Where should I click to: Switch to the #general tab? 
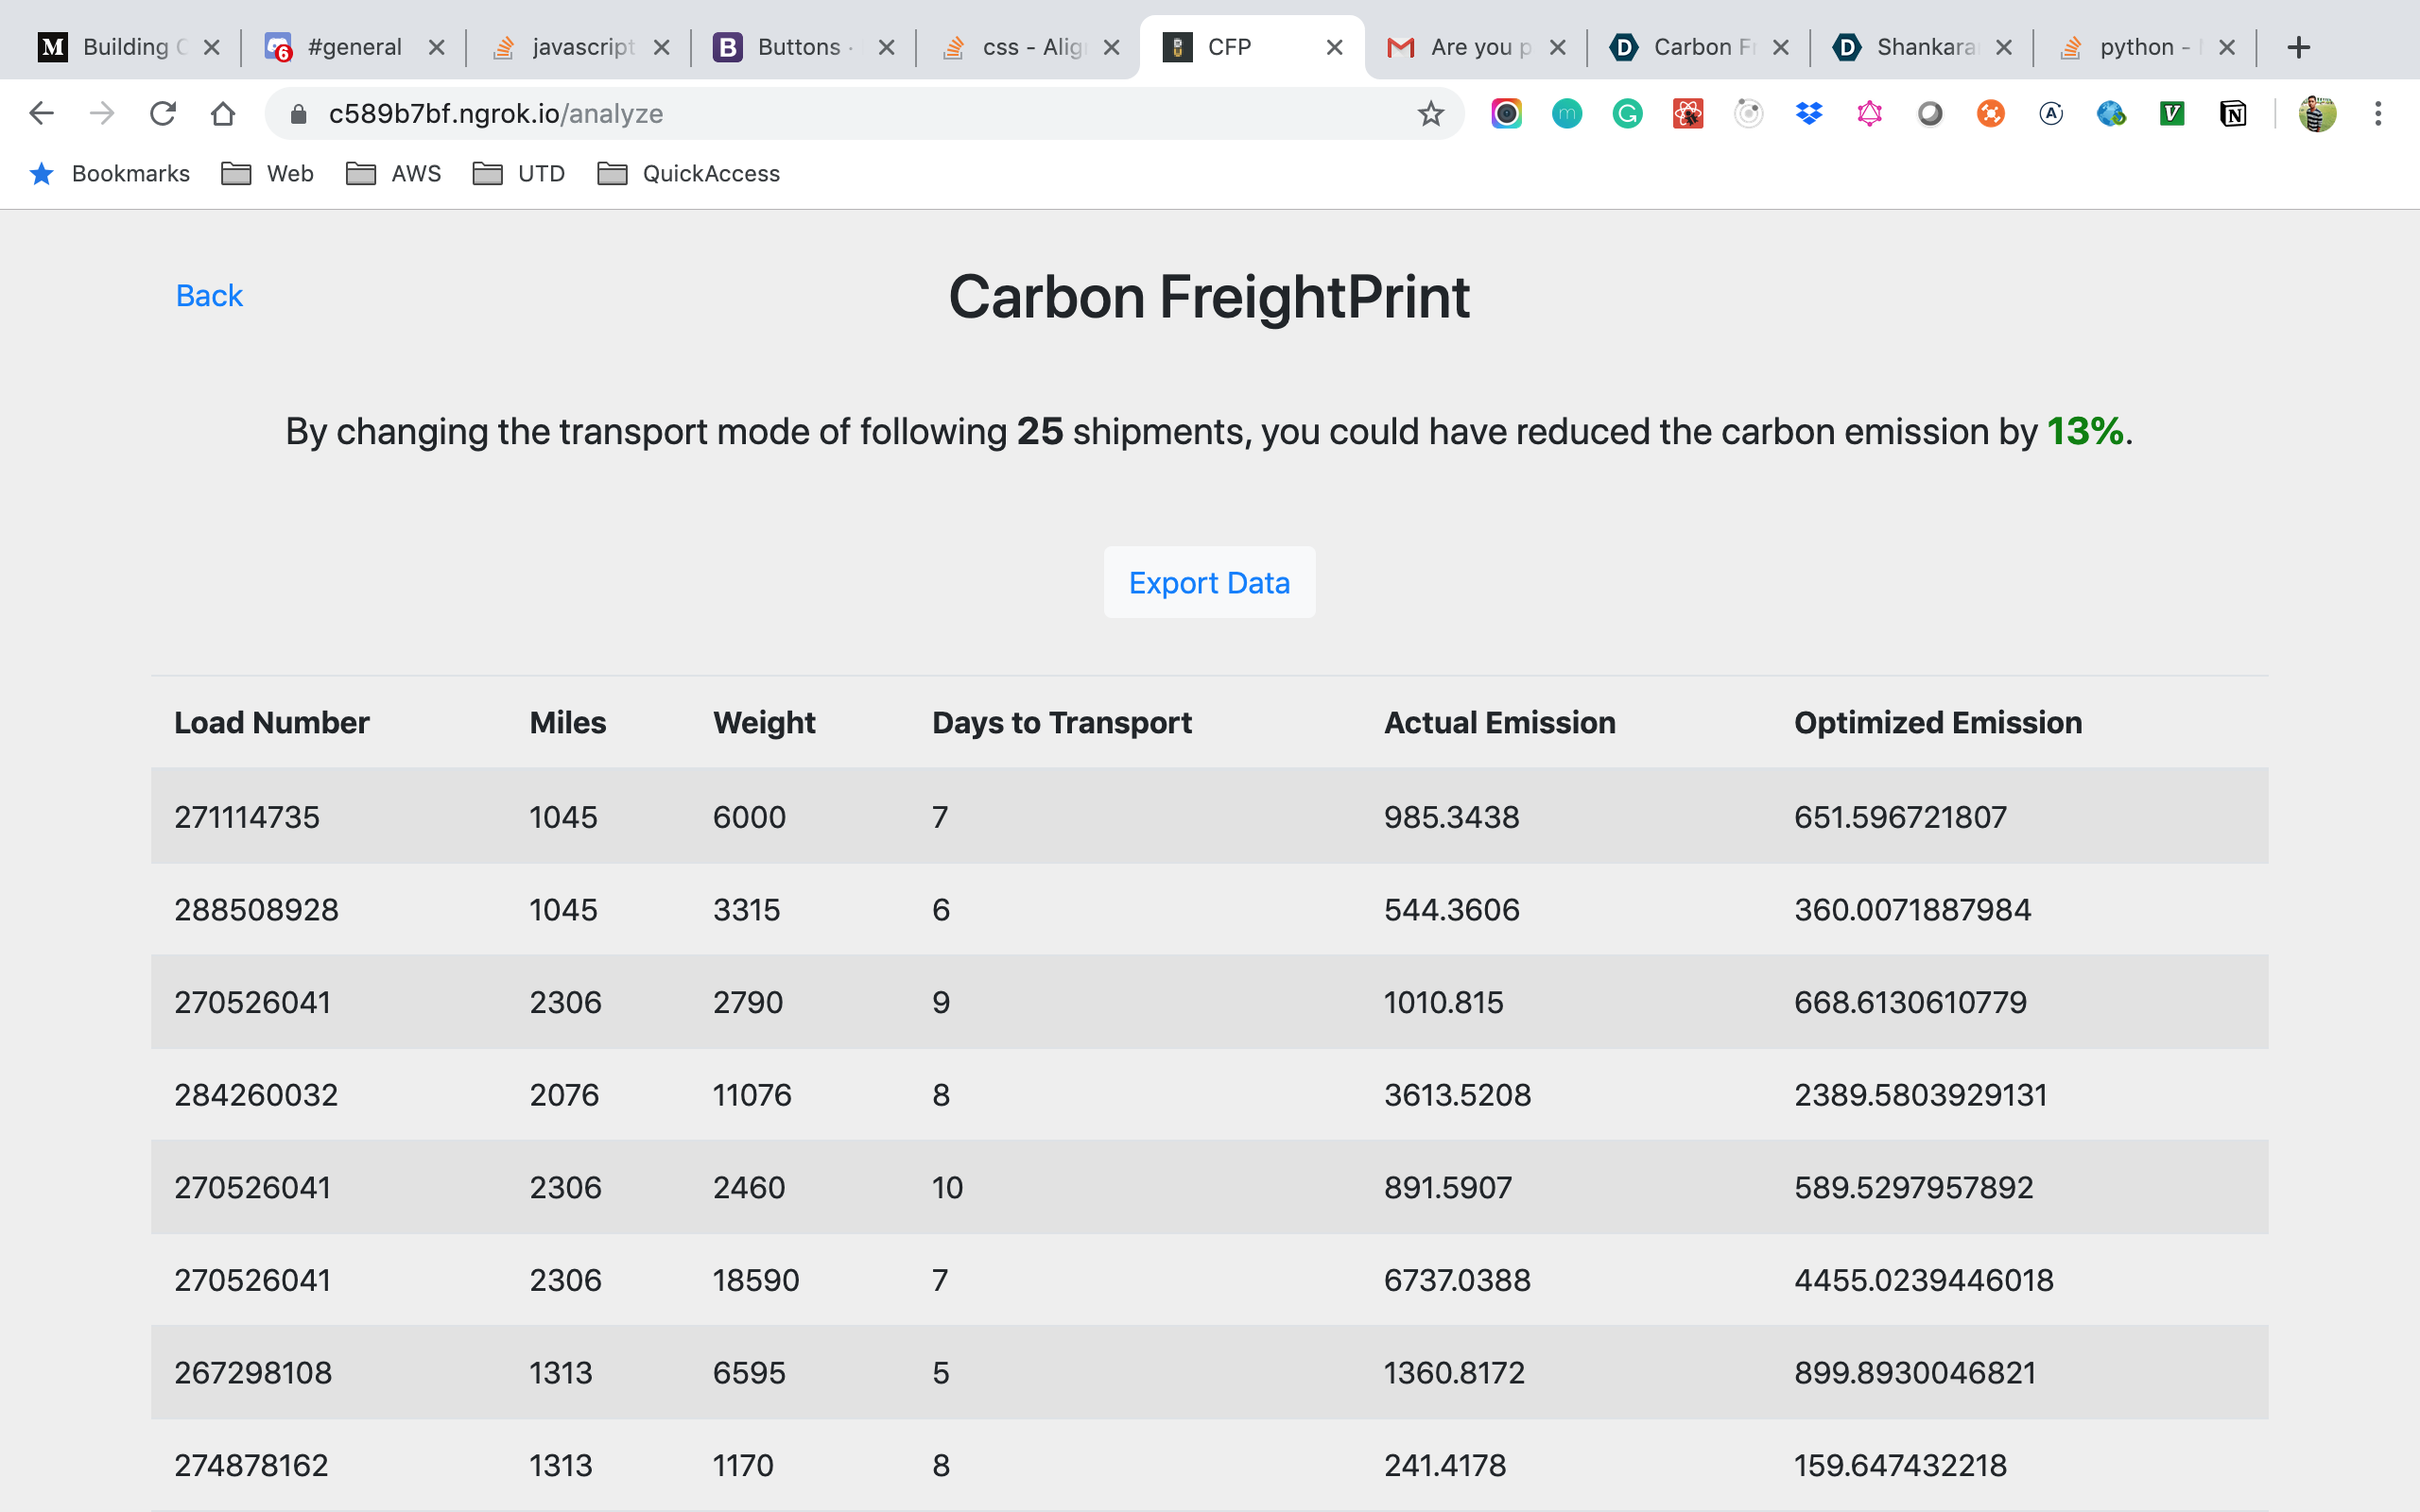pos(354,47)
